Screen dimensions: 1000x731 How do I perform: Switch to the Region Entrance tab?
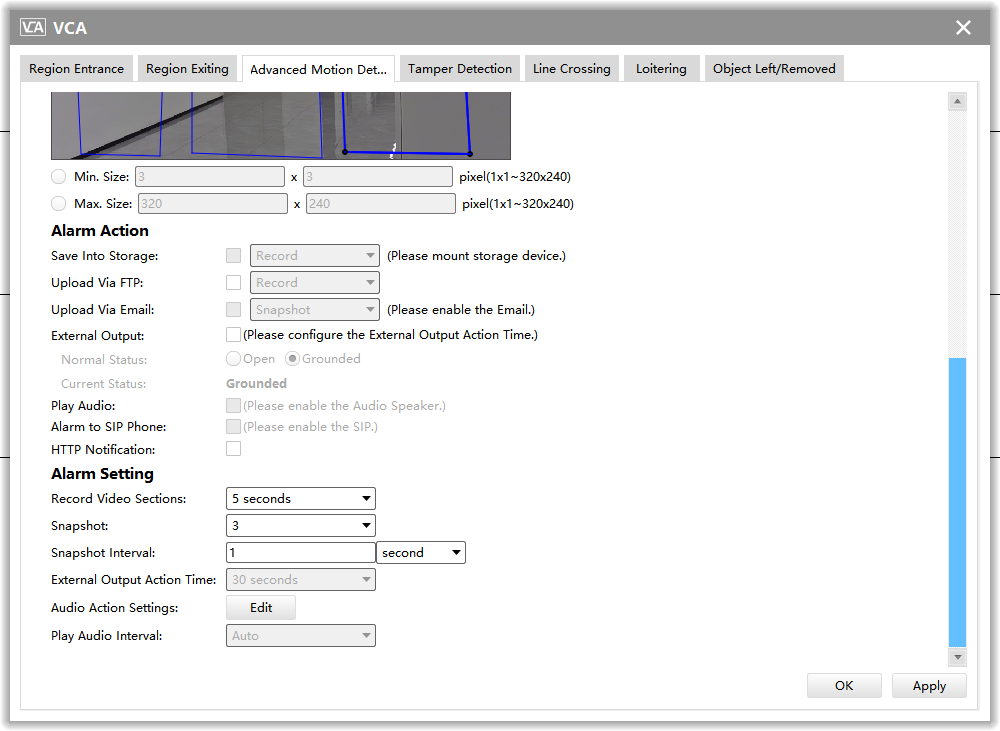click(x=77, y=68)
